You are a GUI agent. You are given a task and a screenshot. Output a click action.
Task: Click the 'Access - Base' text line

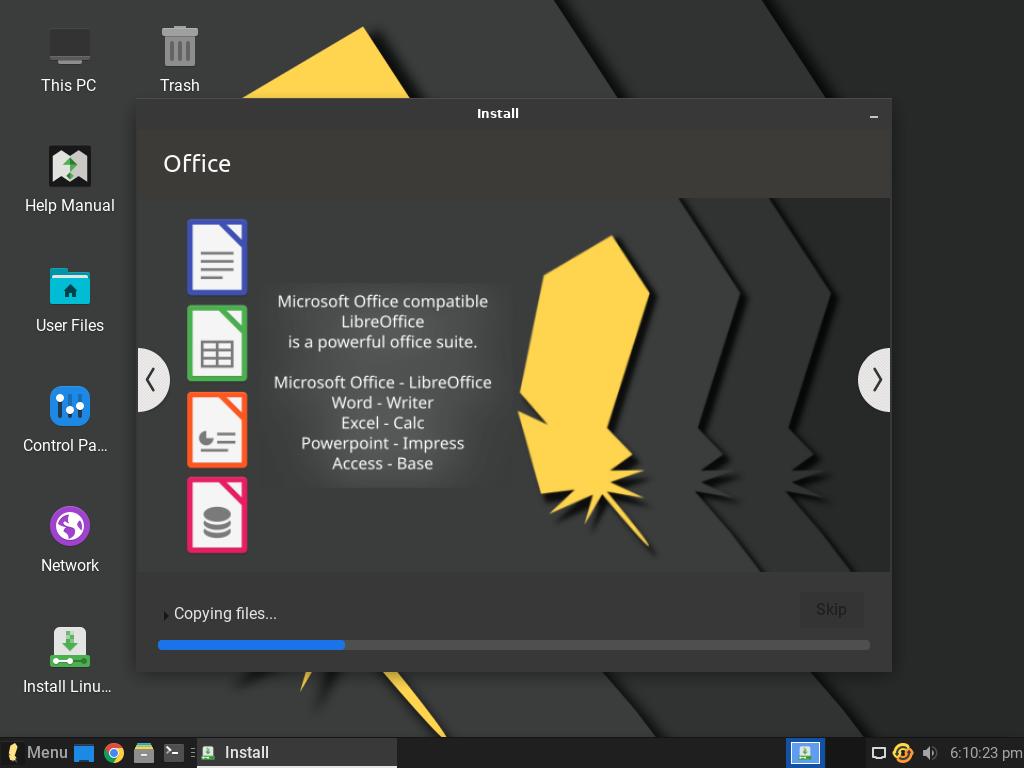[x=383, y=464]
